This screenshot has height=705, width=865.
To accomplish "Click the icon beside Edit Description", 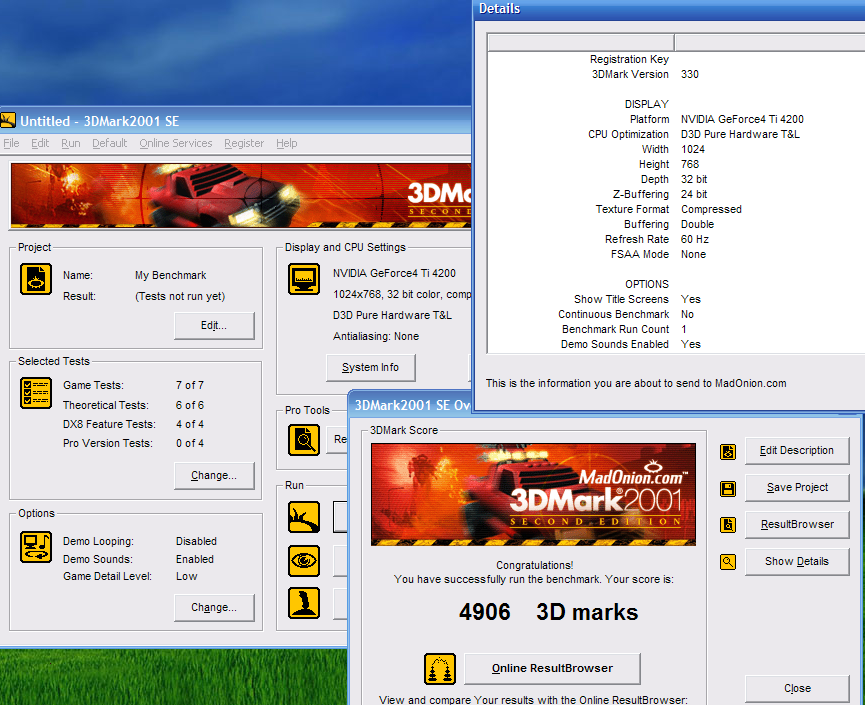I will (x=728, y=452).
